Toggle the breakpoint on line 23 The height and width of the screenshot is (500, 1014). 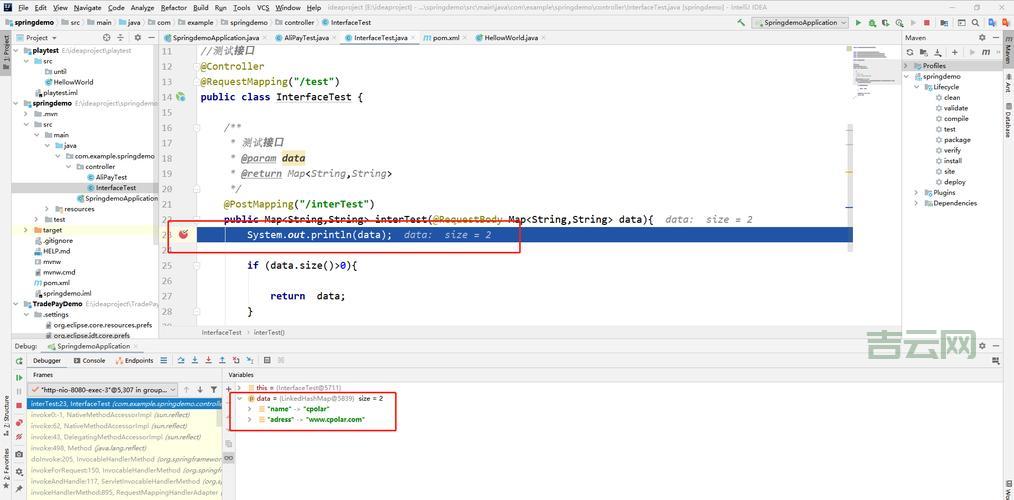(183, 234)
